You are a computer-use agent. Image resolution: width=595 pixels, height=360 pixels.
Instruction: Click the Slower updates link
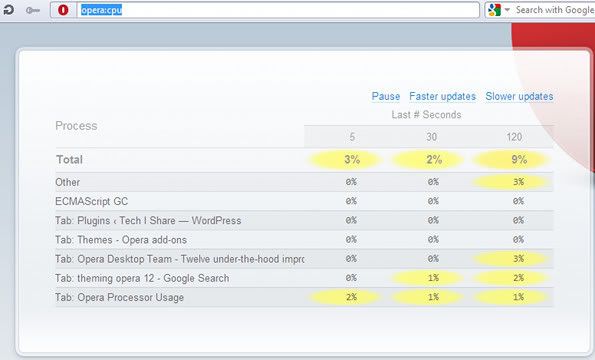tap(519, 96)
